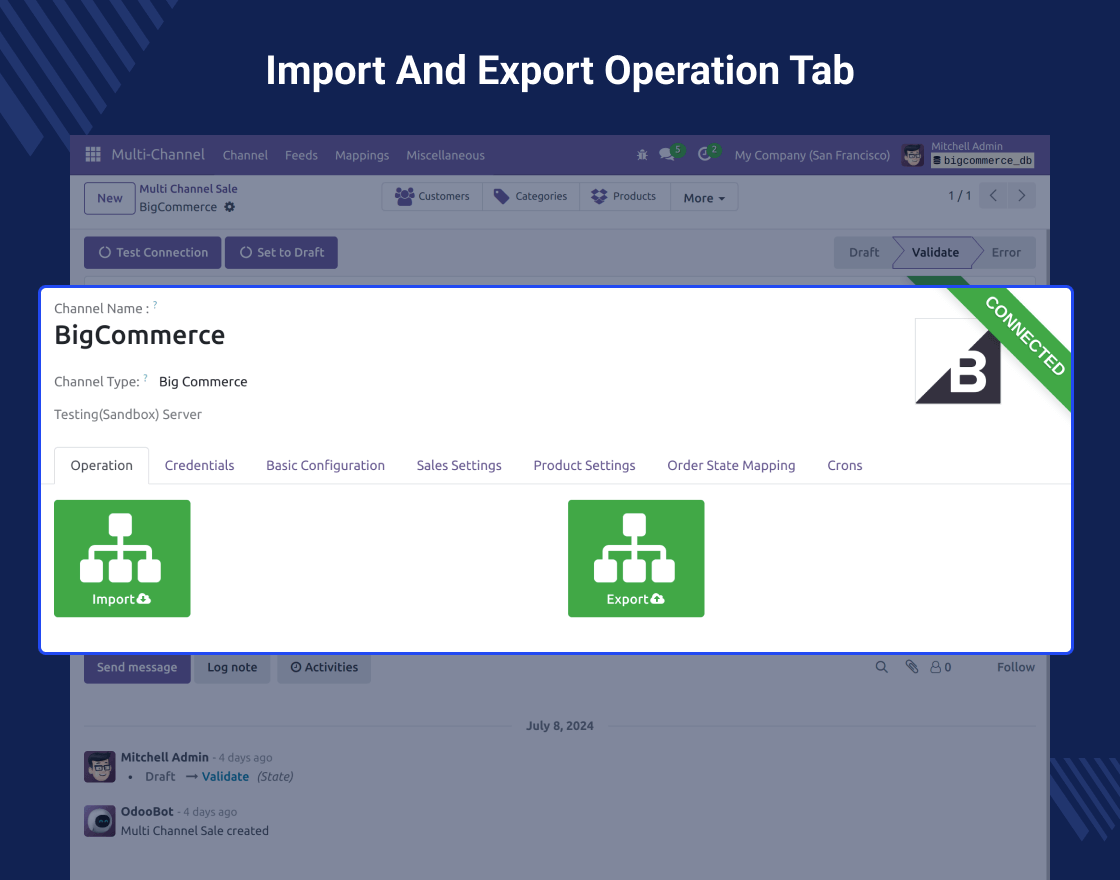Click the Channel Name help question mark
Screen dimensions: 1120x880
[x=155, y=305]
